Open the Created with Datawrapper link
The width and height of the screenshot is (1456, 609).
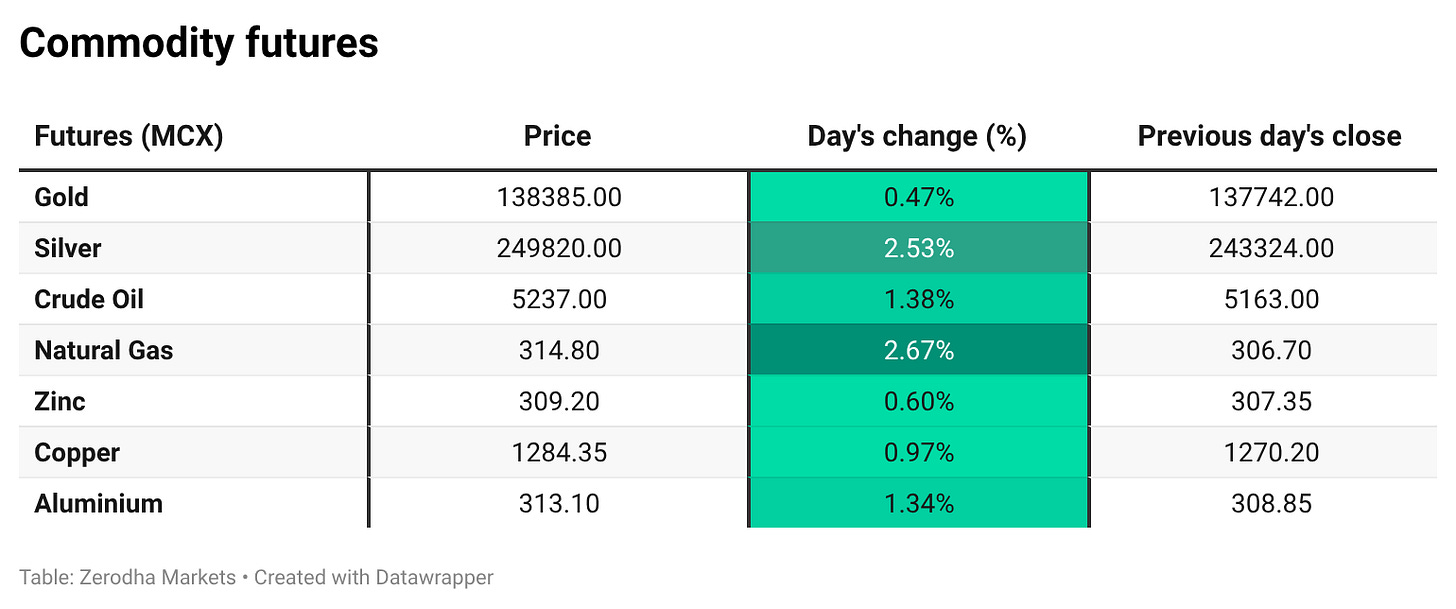[x=373, y=577]
